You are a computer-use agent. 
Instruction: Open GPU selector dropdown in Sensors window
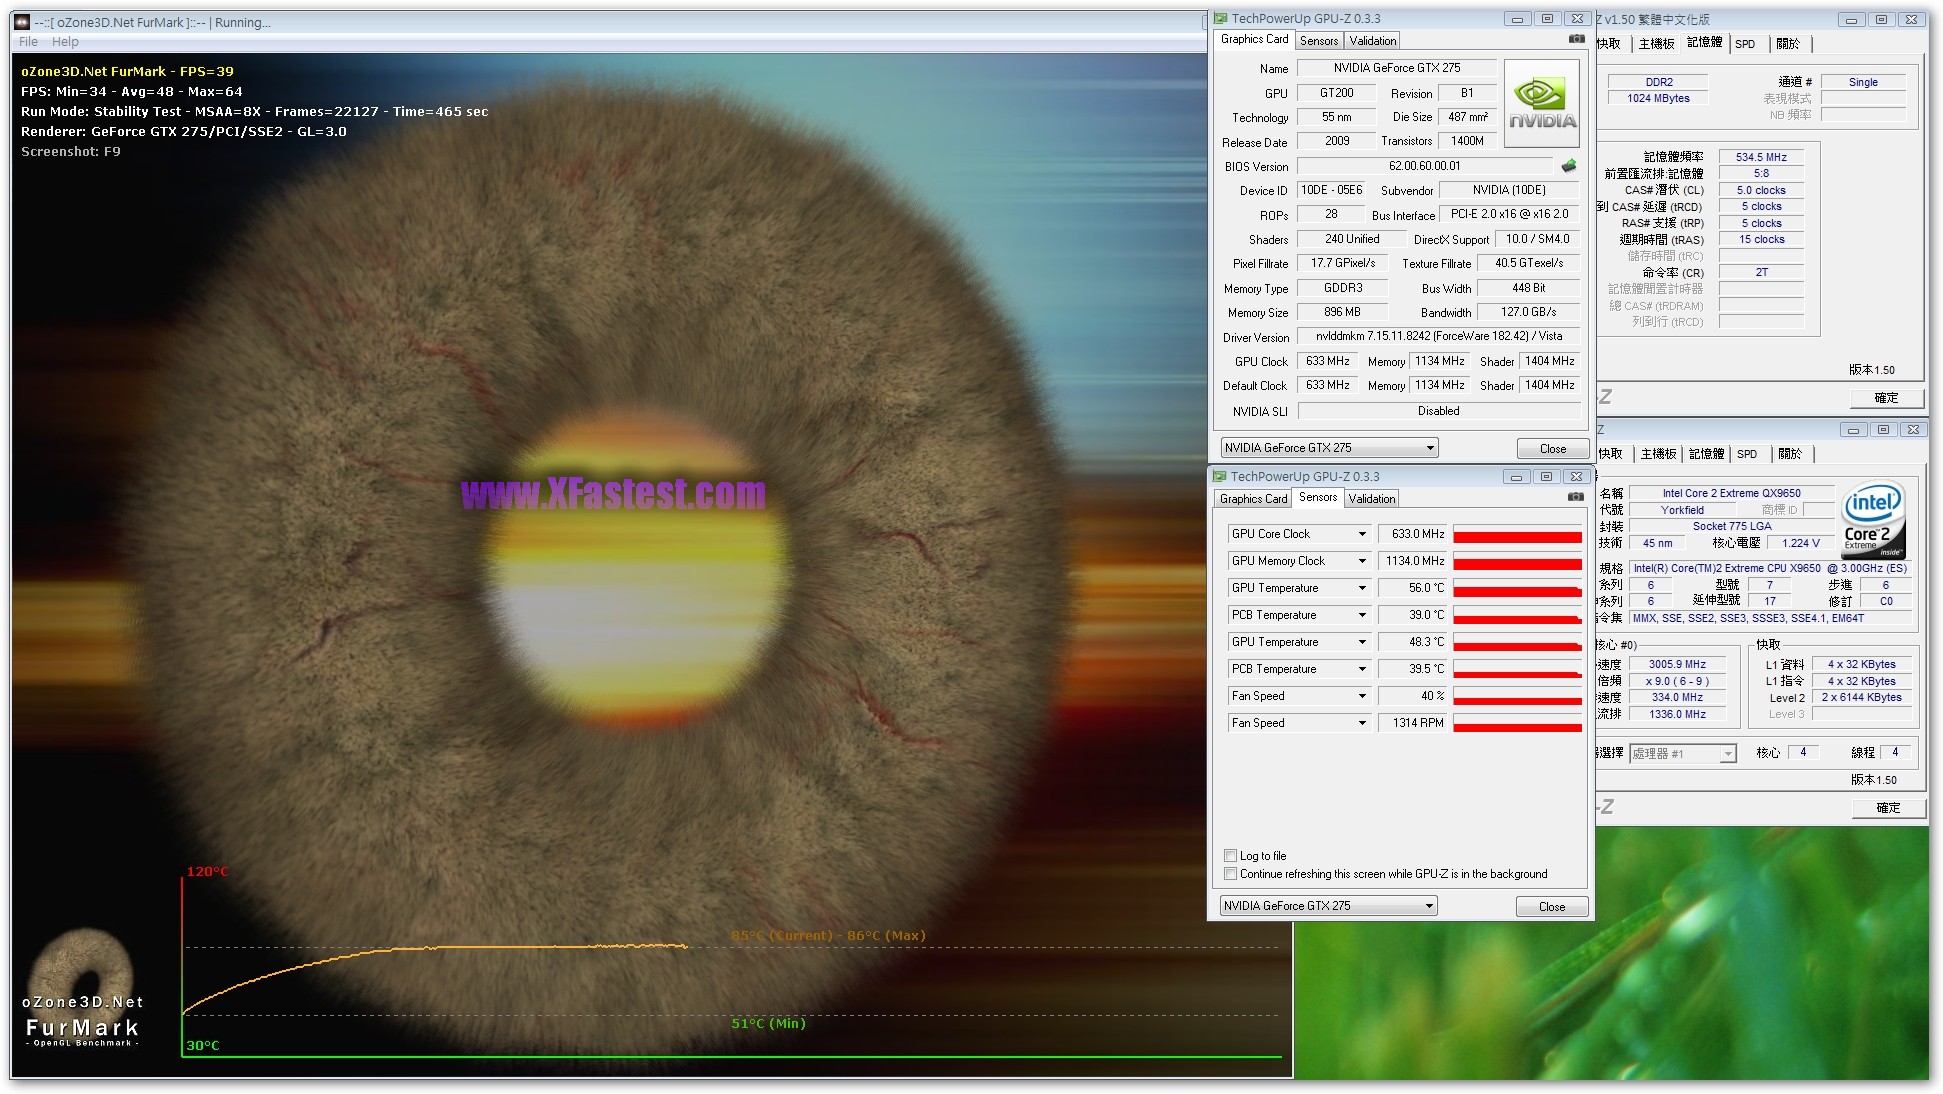pyautogui.click(x=1429, y=906)
